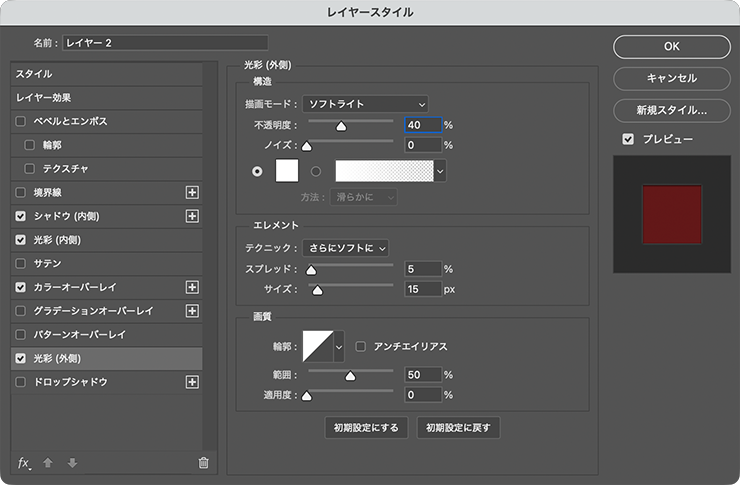
Task: Click the move effect up arrow
Action: click(48, 462)
